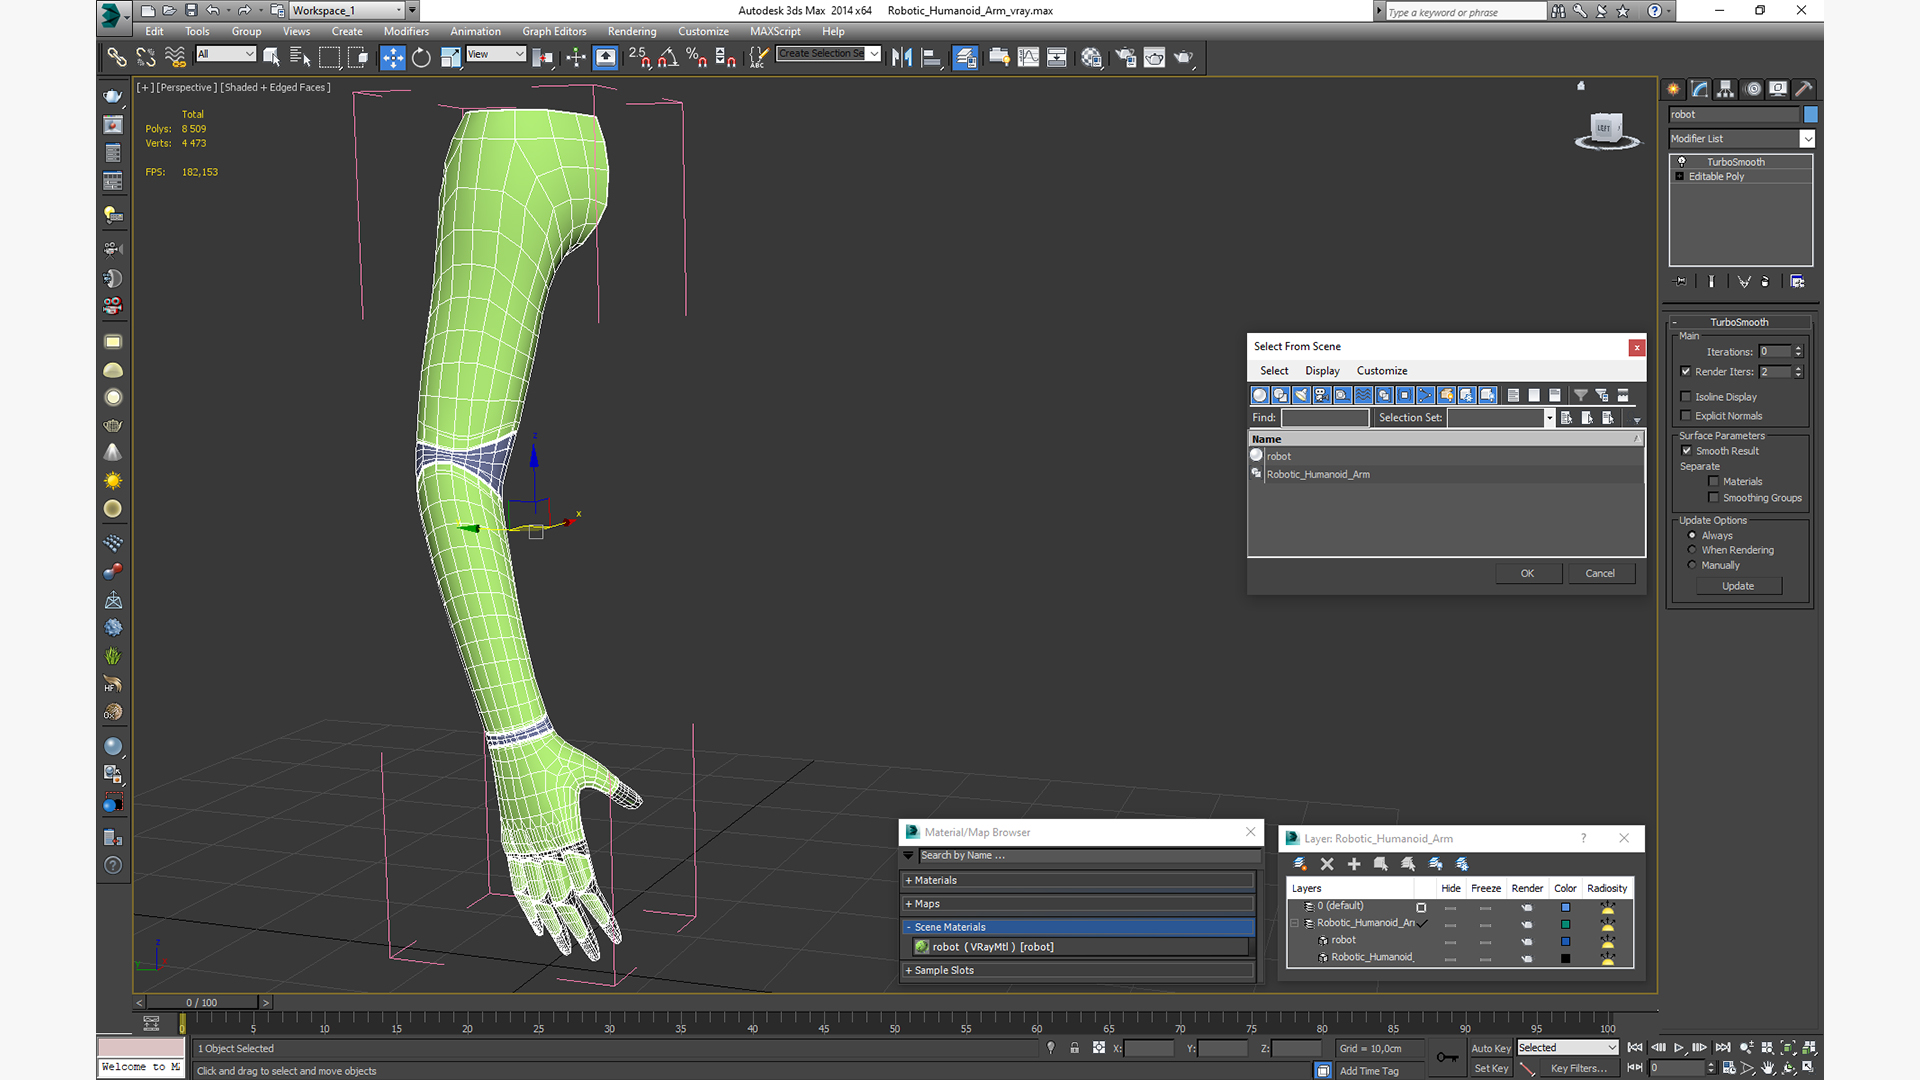This screenshot has width=1920, height=1080.
Task: Open reference coordinate system View dropdown
Action: pyautogui.click(x=495, y=54)
